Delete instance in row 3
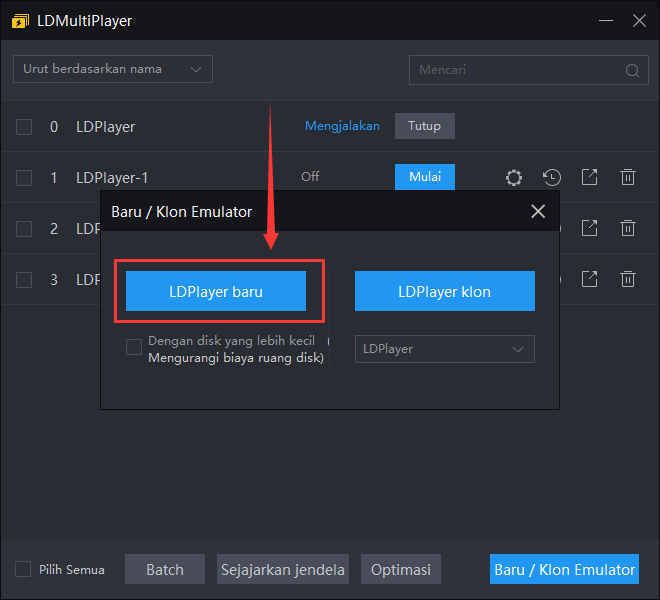The image size is (660, 600). coord(628,279)
